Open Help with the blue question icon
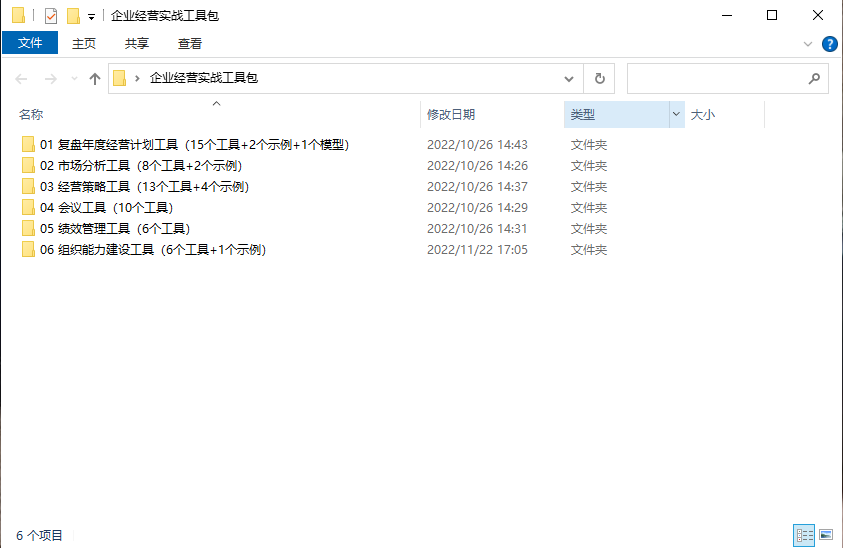The width and height of the screenshot is (843, 548). (x=830, y=44)
